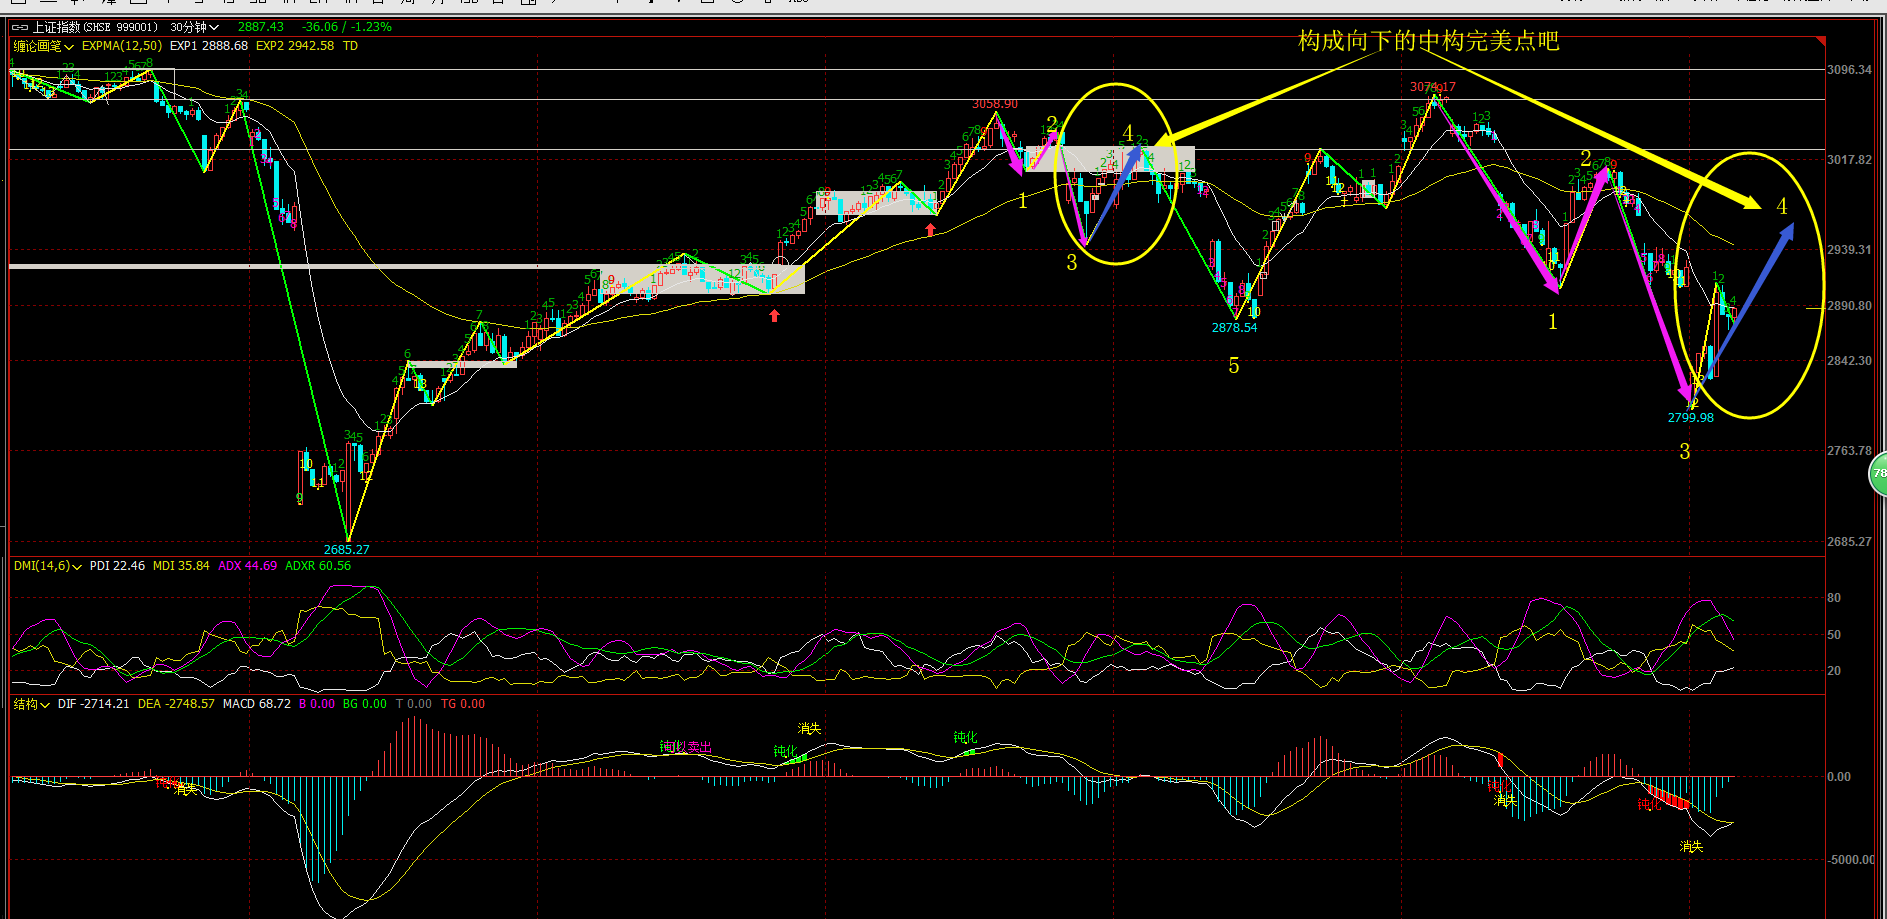Click the change value -36.06 / -1.23%
This screenshot has height=919, width=1887.
tap(347, 27)
